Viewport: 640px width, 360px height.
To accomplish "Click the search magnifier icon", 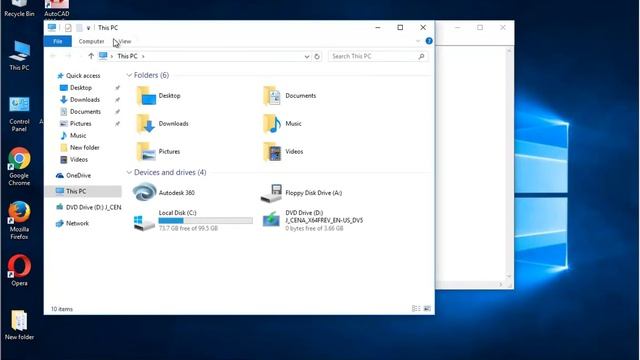I will (421, 56).
